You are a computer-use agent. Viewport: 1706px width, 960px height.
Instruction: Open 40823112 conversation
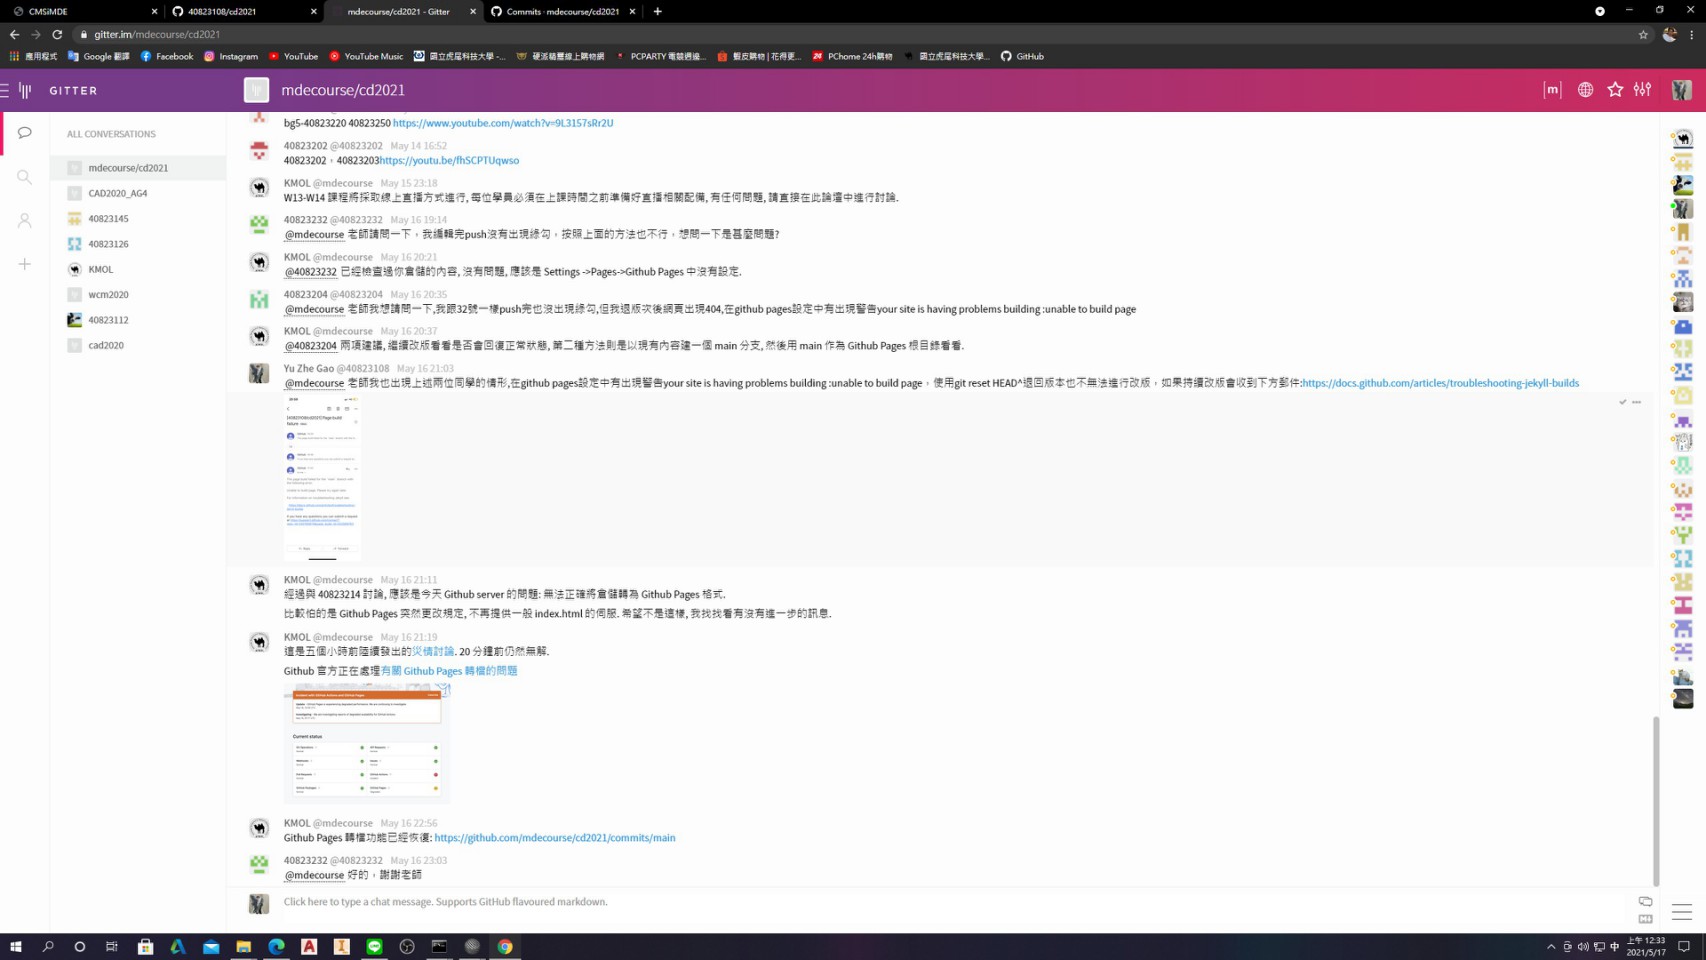138,320
